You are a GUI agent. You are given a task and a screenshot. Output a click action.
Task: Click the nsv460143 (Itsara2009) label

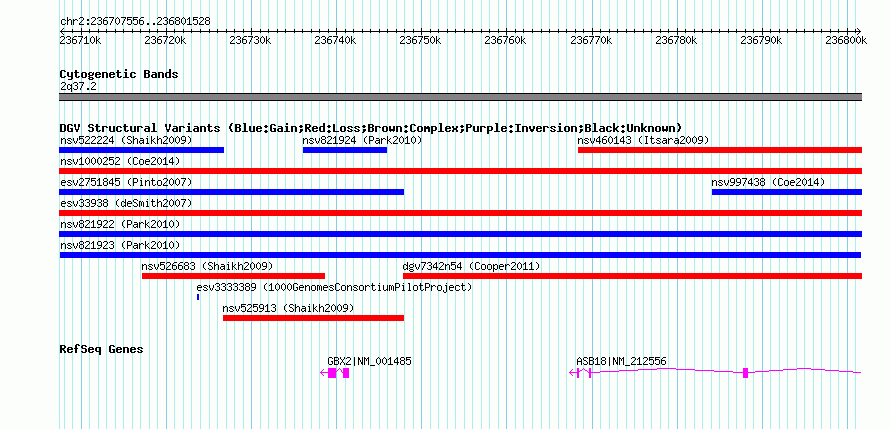[643, 140]
